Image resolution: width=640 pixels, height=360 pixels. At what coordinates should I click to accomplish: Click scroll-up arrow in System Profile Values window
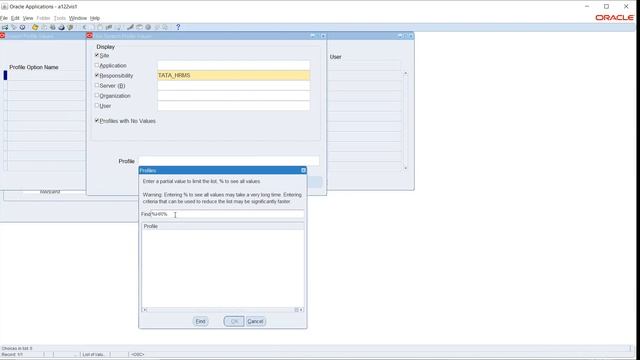point(405,73)
